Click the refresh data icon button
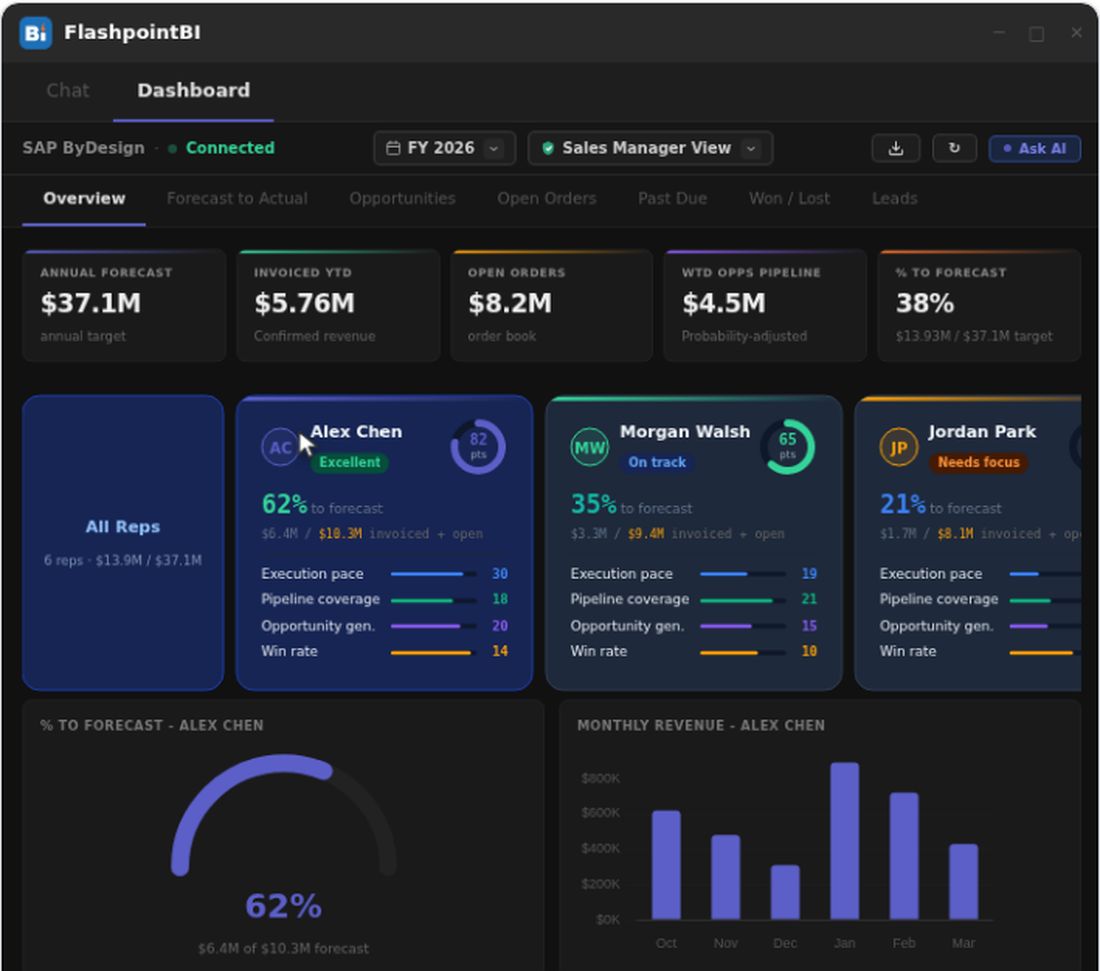Image resolution: width=1100 pixels, height=971 pixels. [954, 148]
